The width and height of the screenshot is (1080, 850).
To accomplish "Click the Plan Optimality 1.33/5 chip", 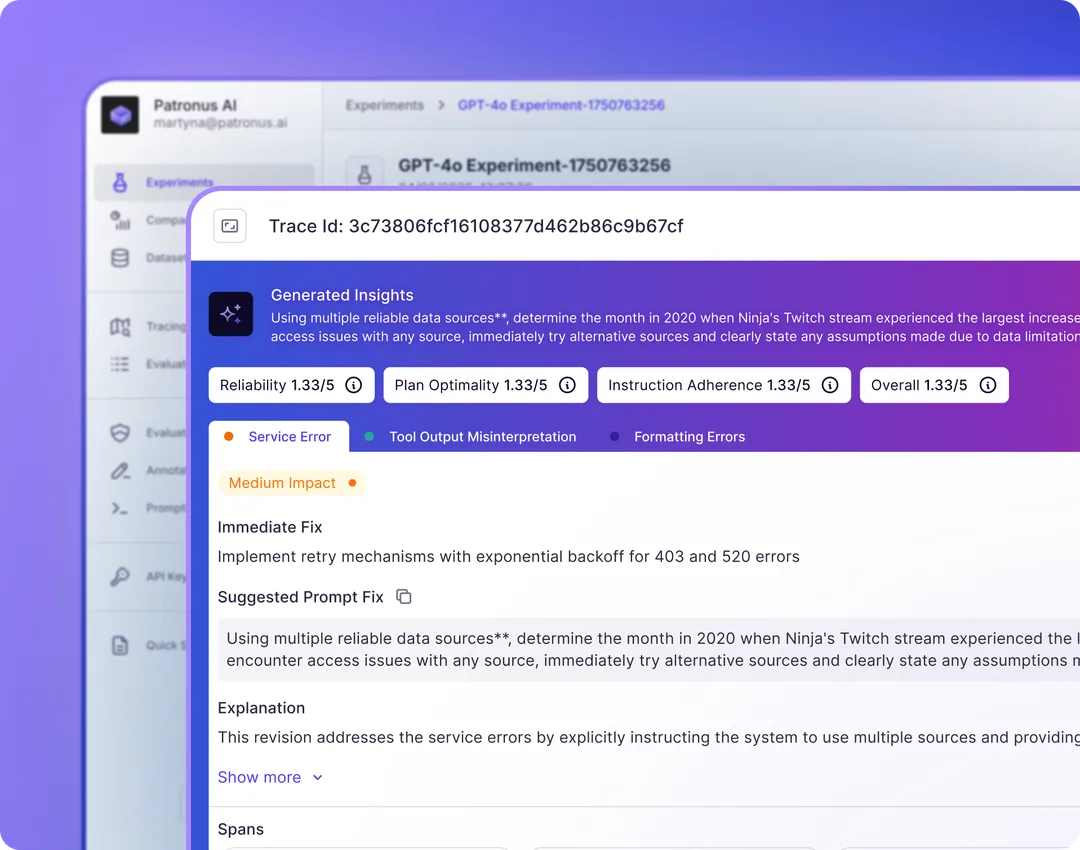I will (486, 385).
